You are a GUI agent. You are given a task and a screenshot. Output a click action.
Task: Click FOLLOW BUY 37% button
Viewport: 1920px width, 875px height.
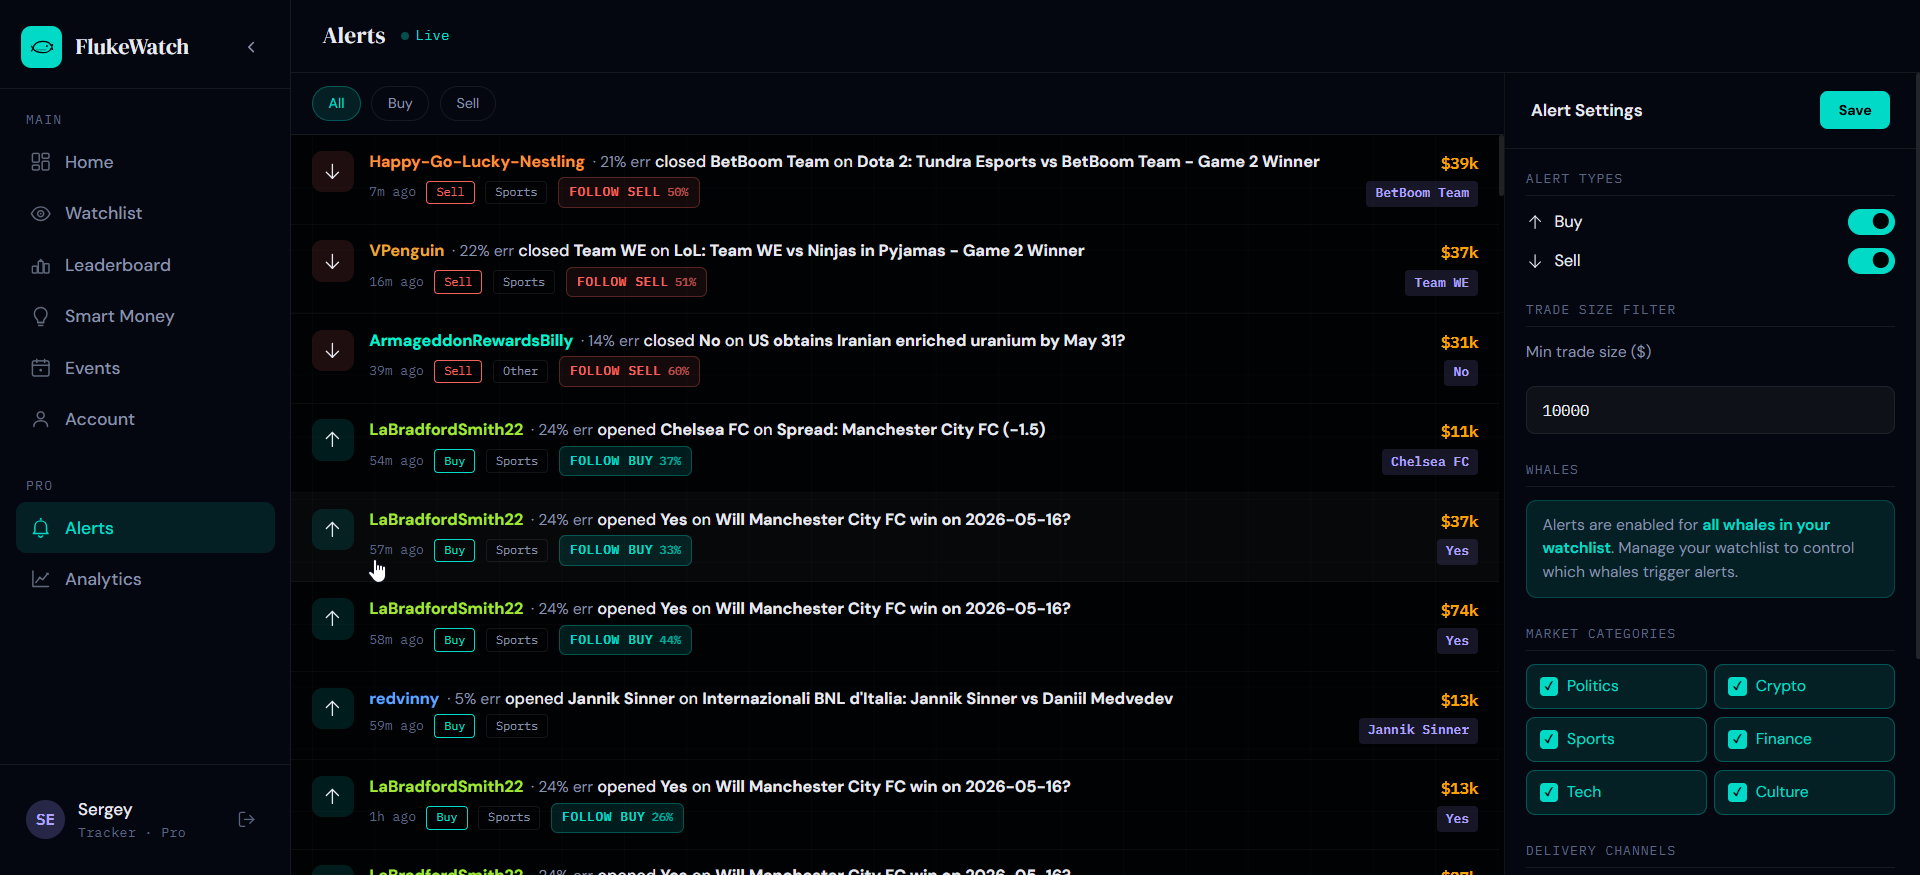click(x=625, y=461)
